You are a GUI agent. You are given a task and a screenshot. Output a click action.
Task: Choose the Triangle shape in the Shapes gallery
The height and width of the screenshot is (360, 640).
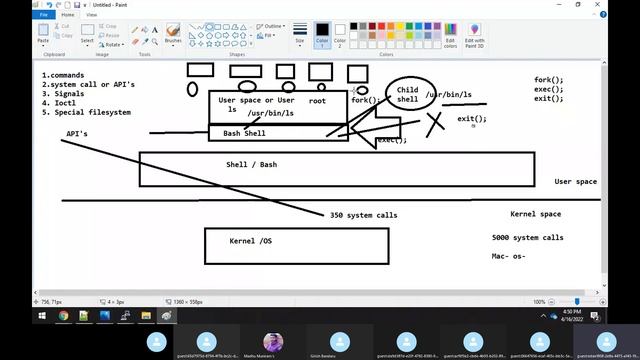[x=243, y=27]
